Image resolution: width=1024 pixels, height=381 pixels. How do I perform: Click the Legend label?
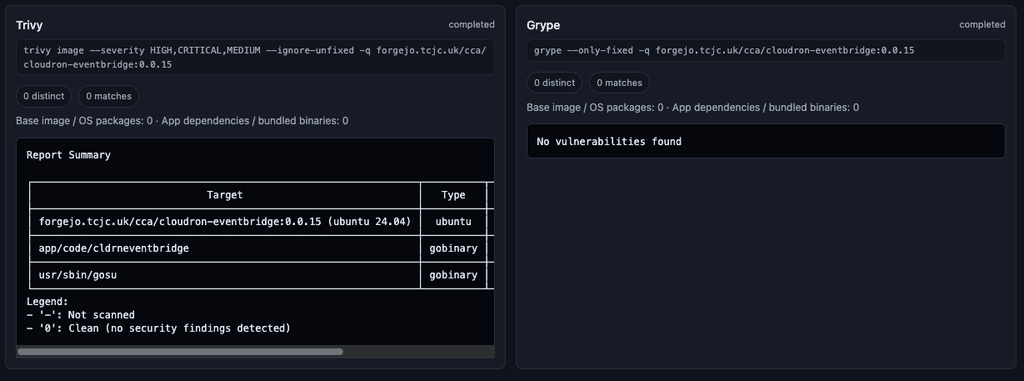click(47, 302)
